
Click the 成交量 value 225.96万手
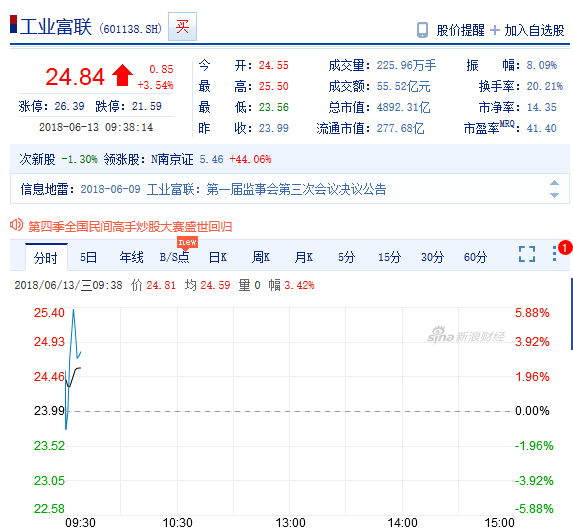[x=406, y=65]
